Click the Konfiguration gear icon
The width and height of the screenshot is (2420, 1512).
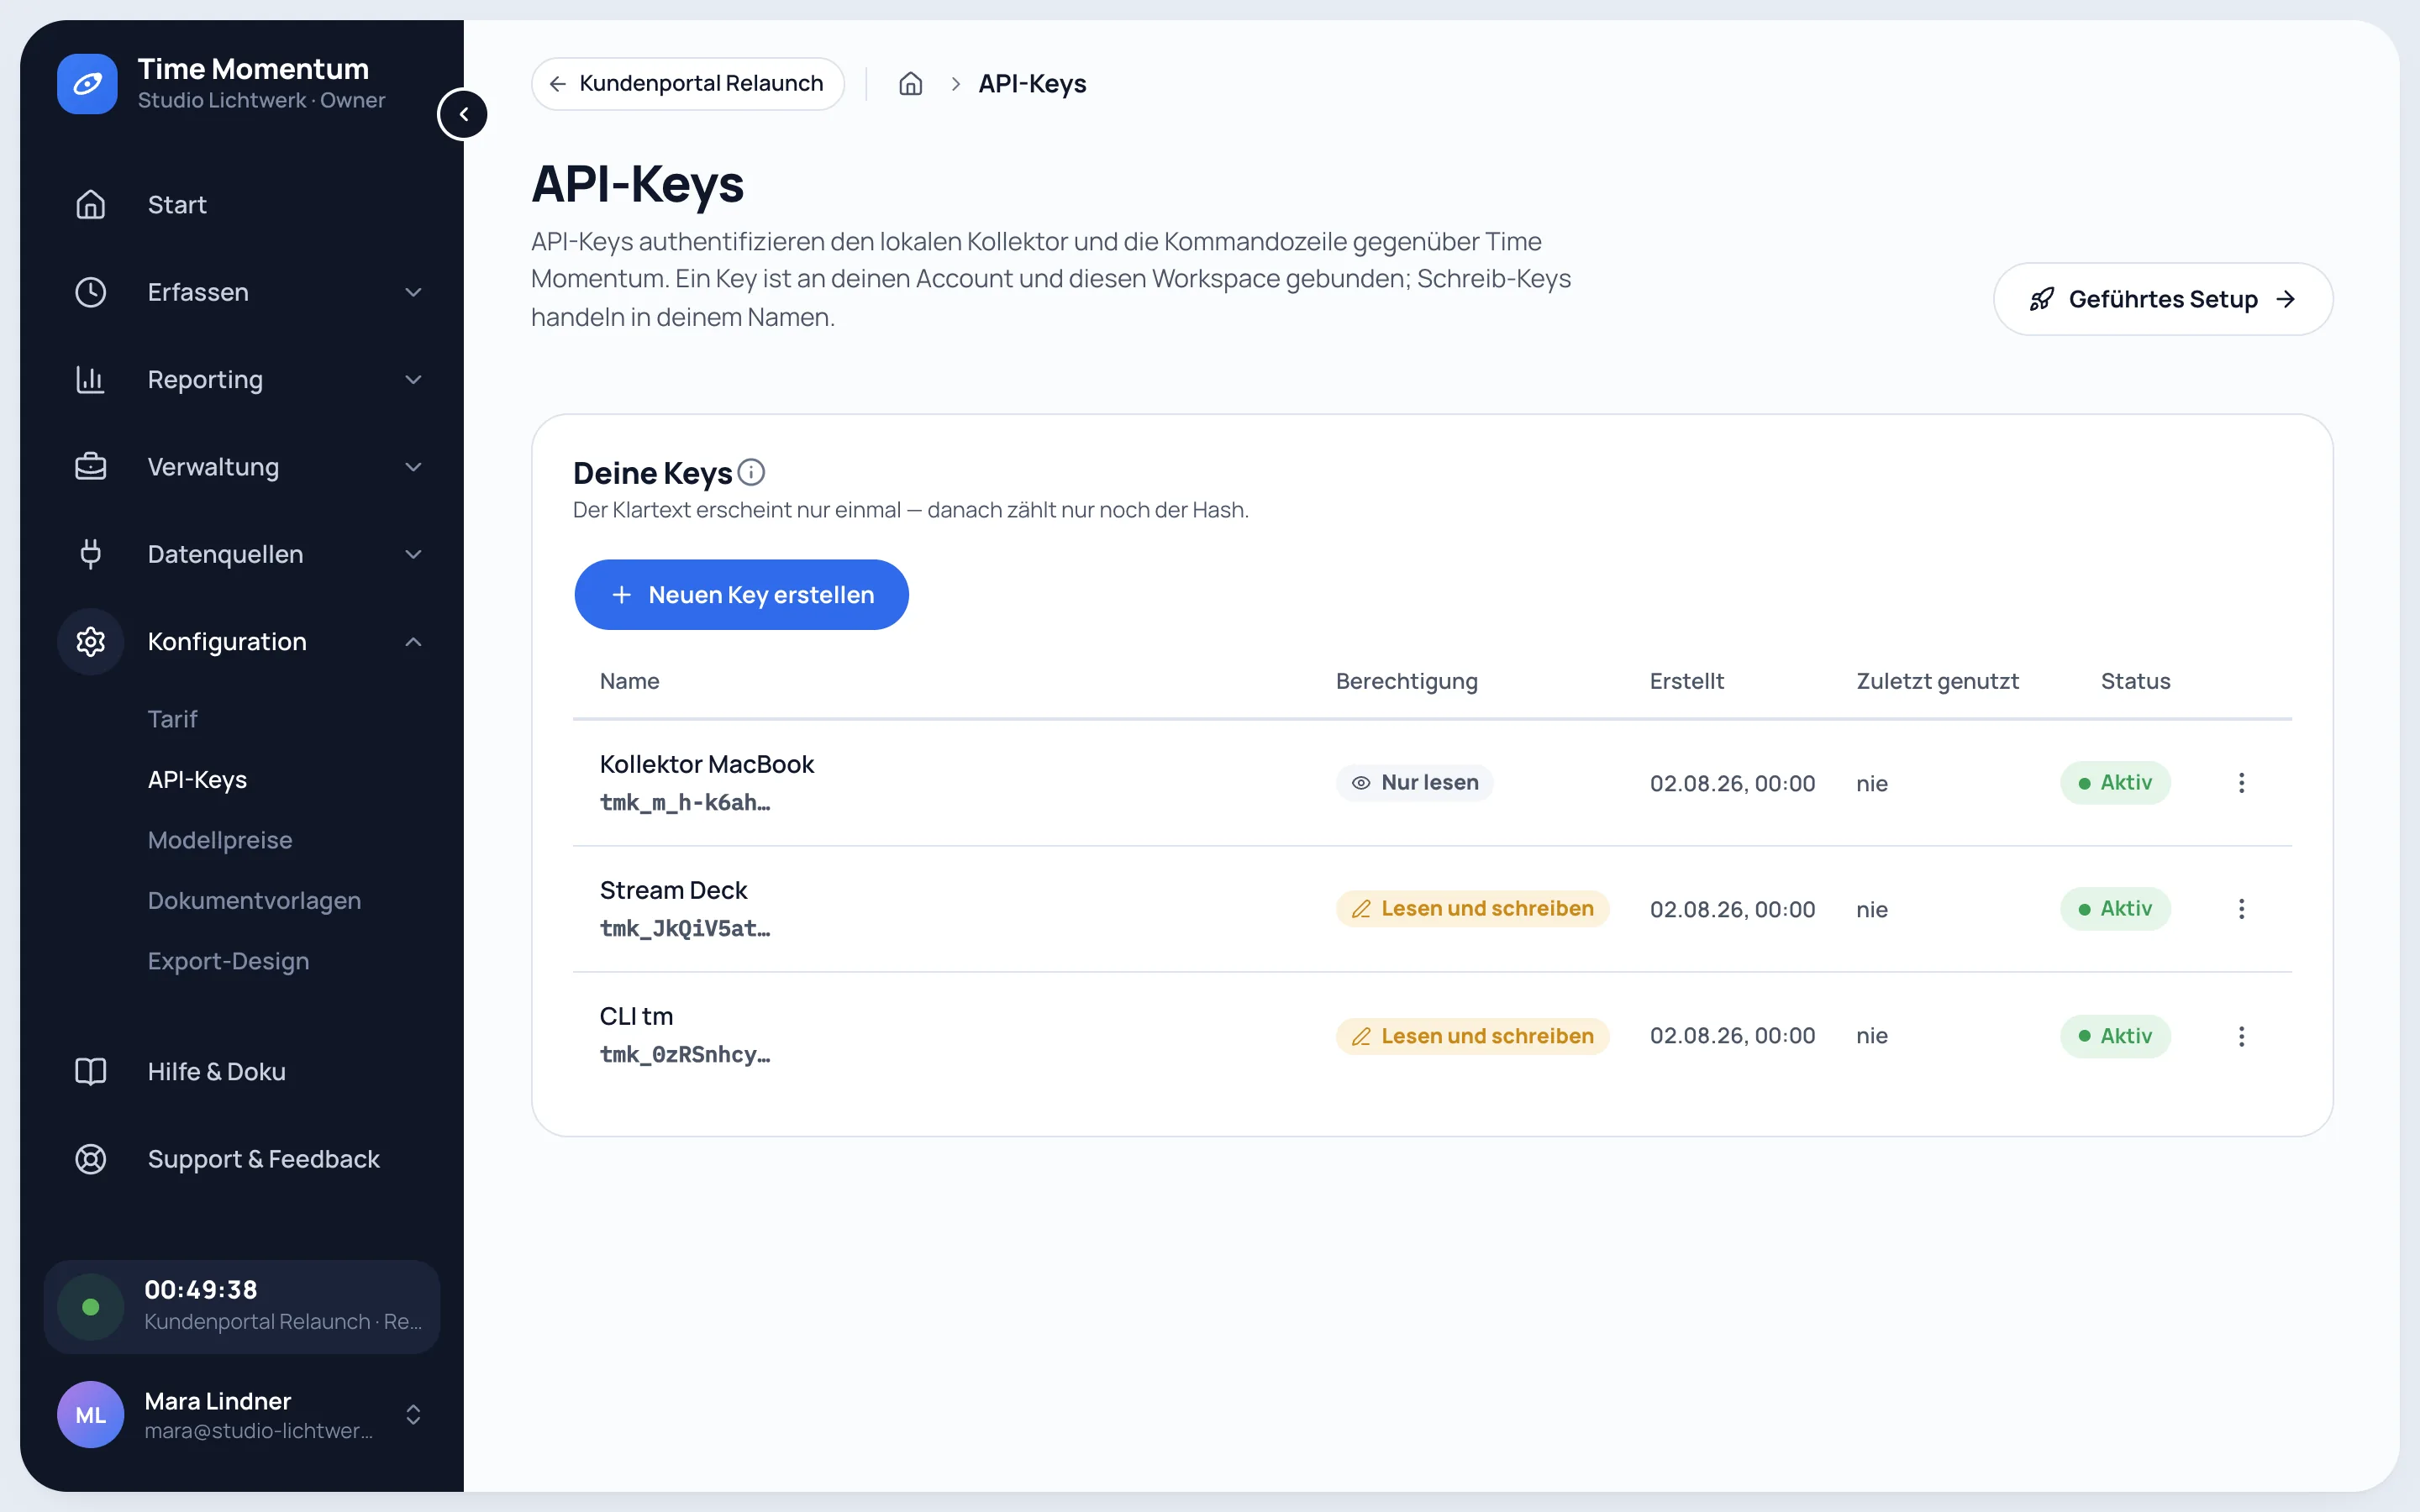[91, 642]
